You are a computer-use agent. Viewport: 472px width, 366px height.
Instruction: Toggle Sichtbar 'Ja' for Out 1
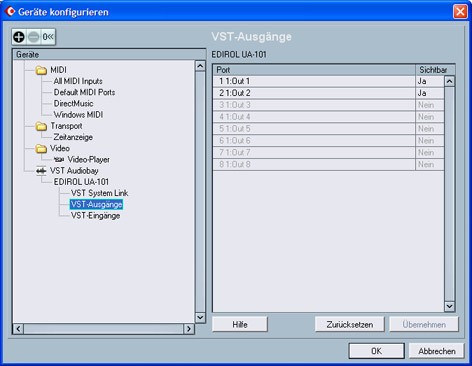pos(430,81)
